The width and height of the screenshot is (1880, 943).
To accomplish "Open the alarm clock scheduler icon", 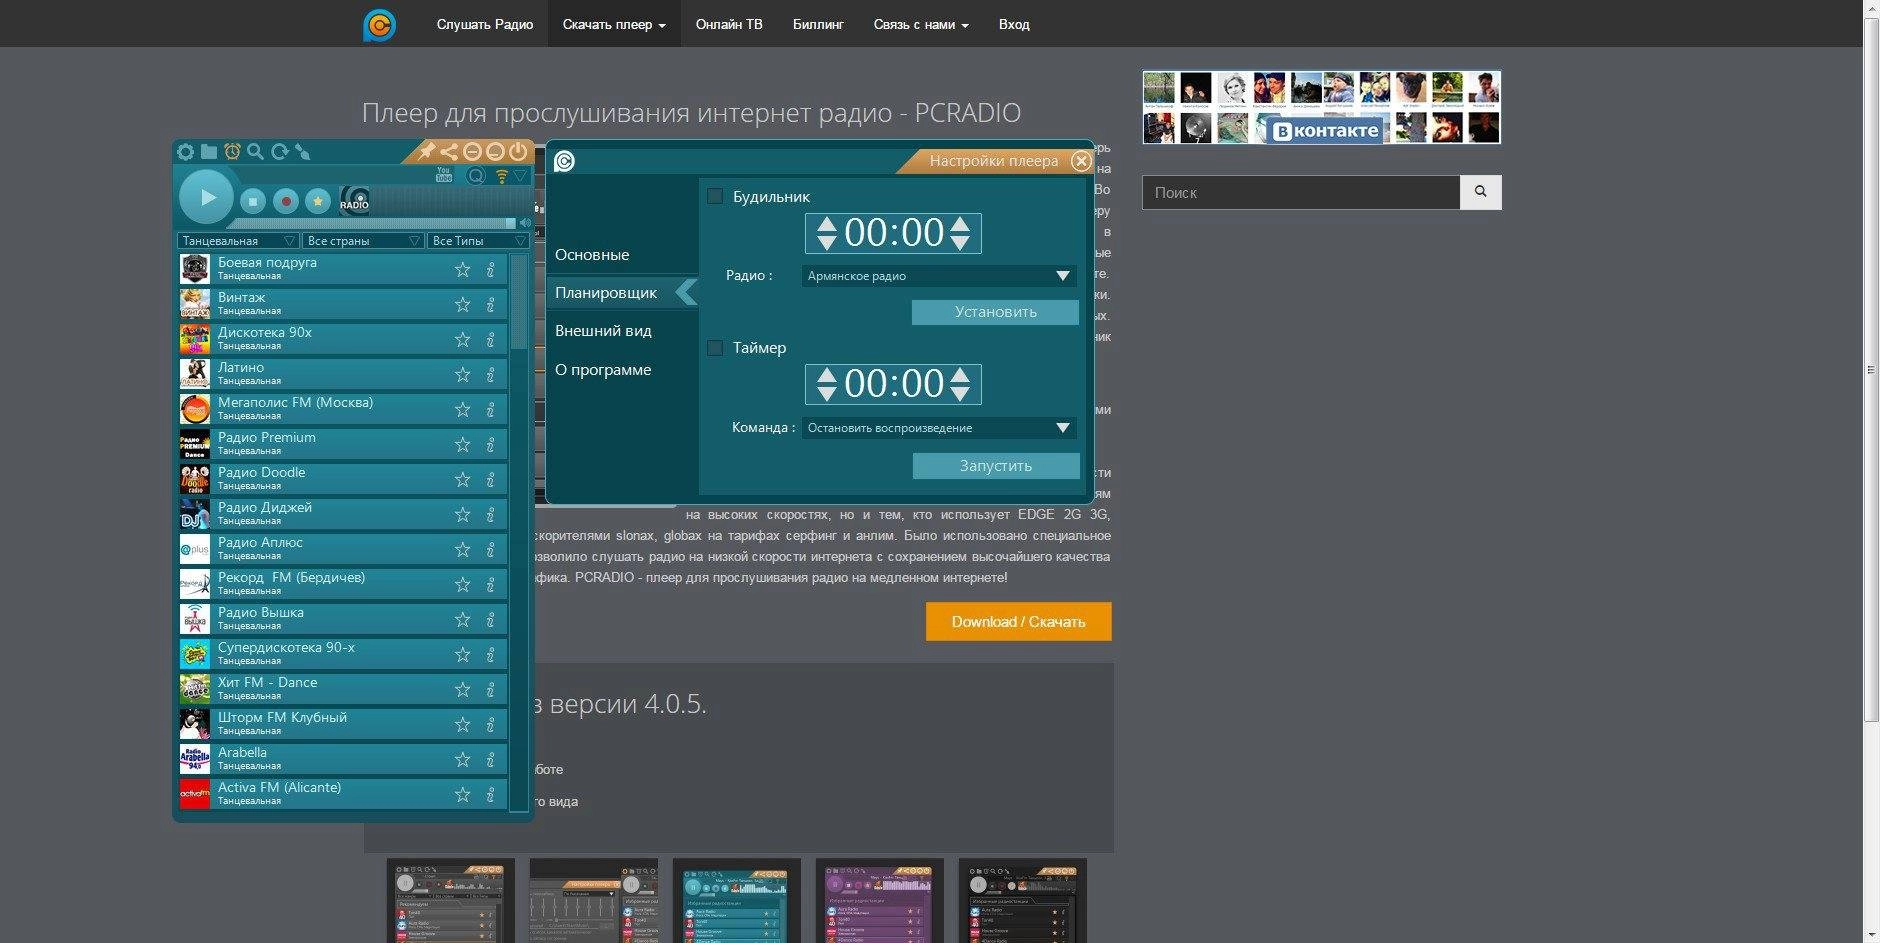I will (232, 152).
